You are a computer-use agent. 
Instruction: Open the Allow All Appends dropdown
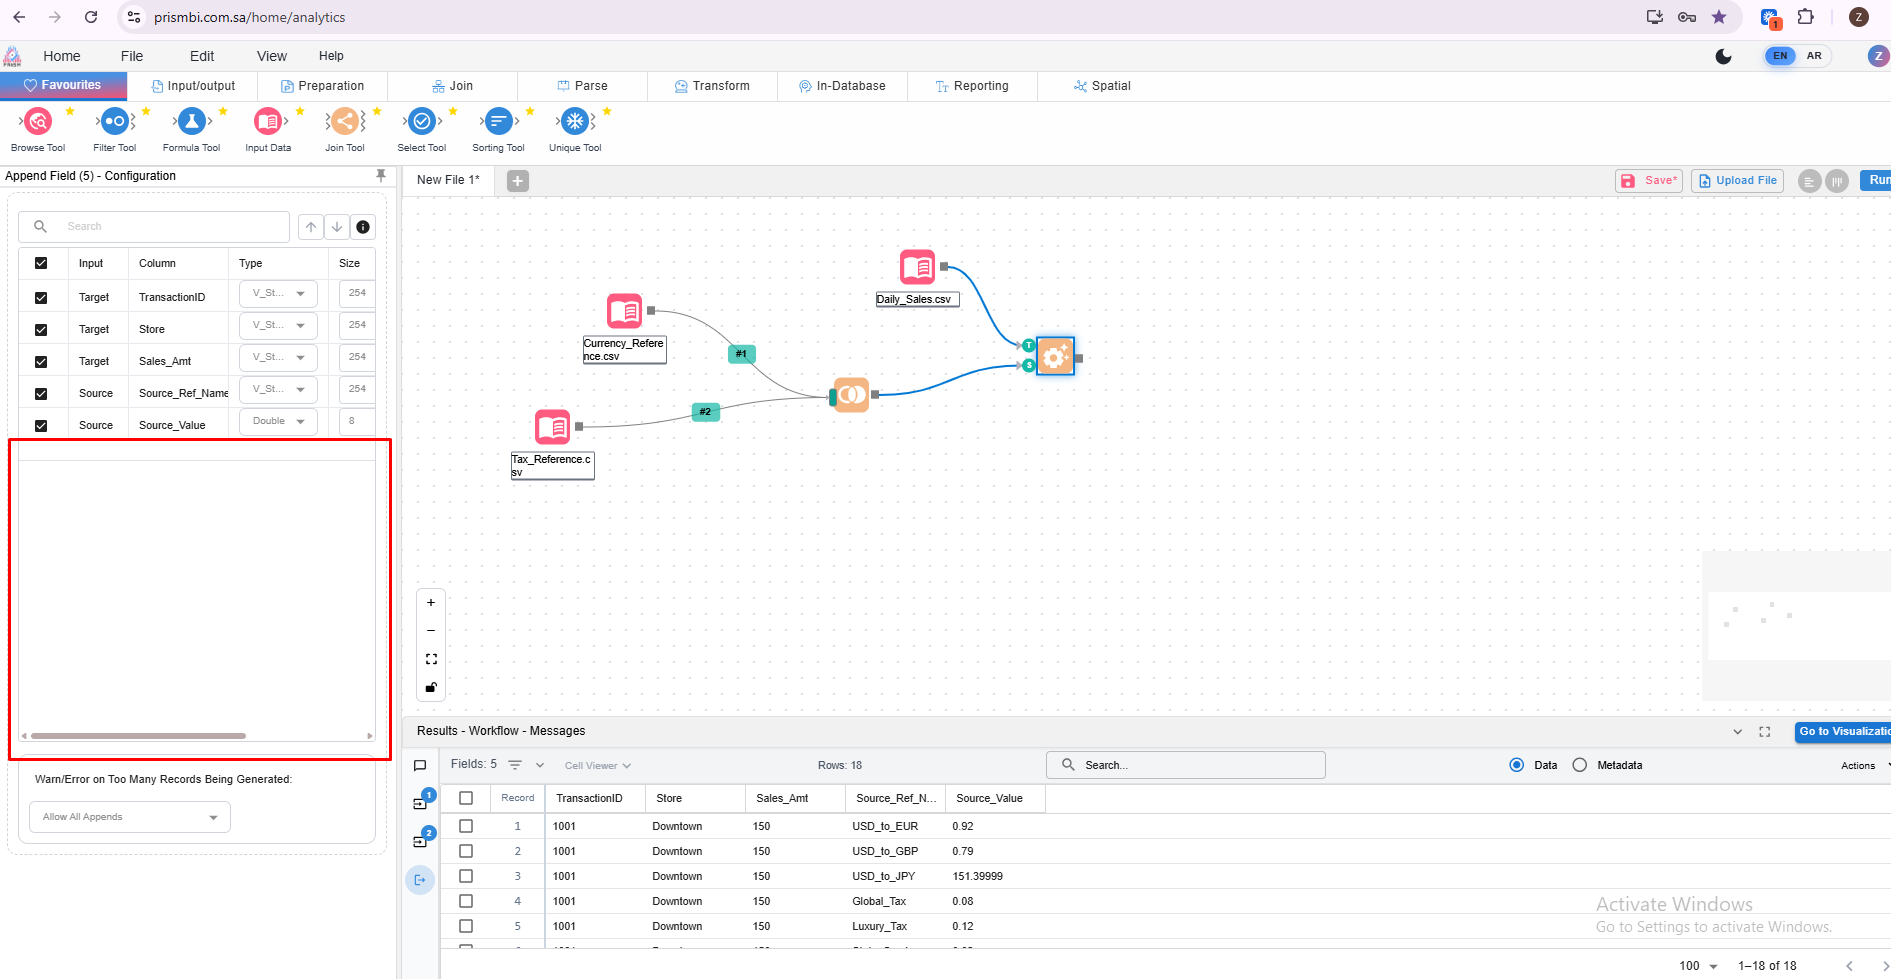130,817
